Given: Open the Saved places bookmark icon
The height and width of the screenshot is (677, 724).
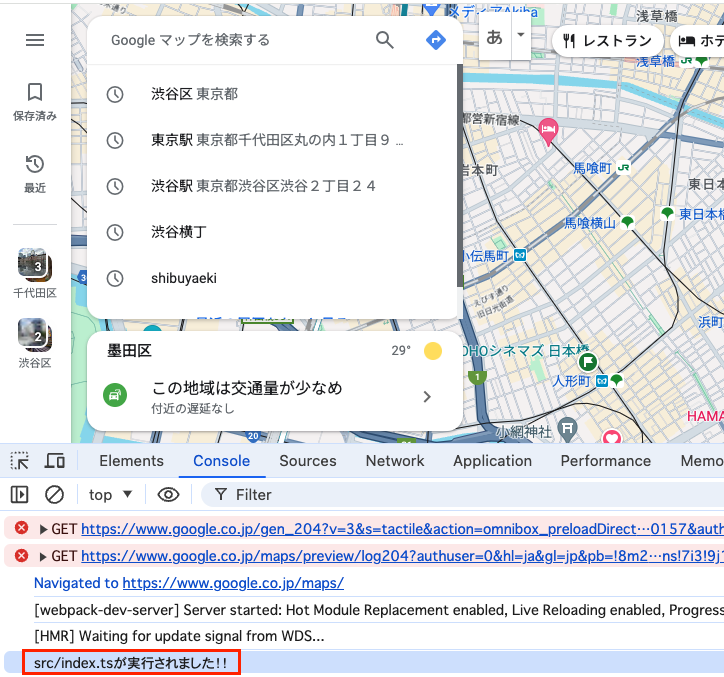Looking at the screenshot, I should tap(35, 92).
